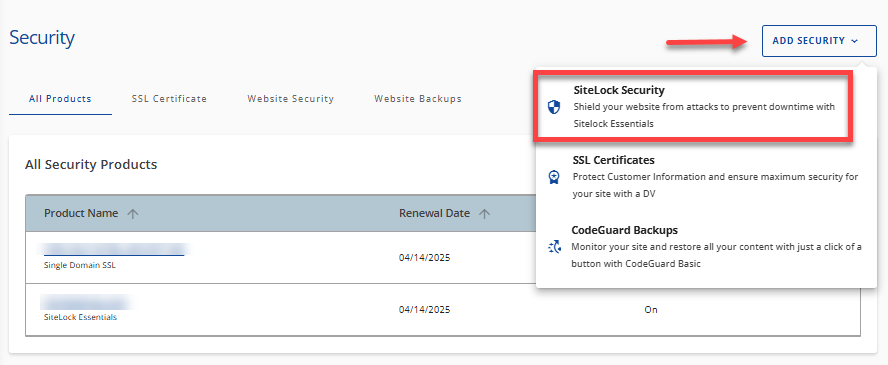The width and height of the screenshot is (888, 365).
Task: Switch to the Website Backups tab
Action: click(x=418, y=98)
